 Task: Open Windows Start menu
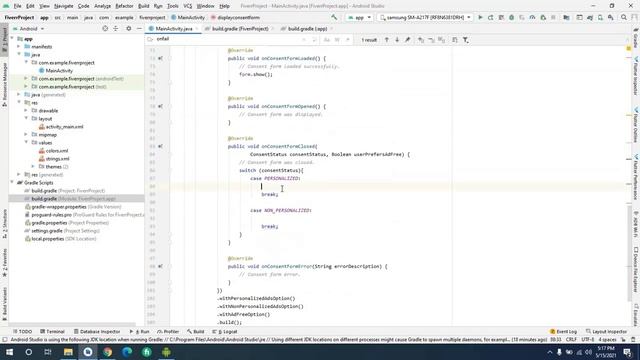pos(9,352)
